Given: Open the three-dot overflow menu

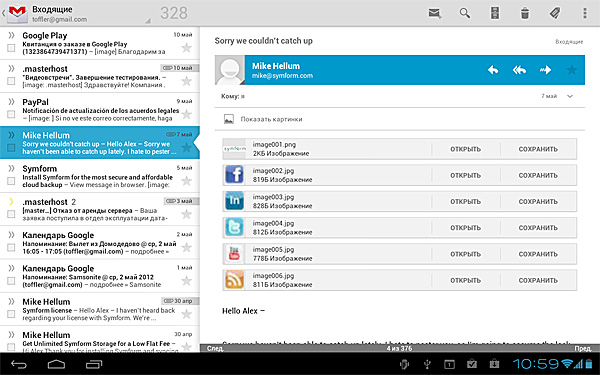Looking at the screenshot, I should 585,13.
